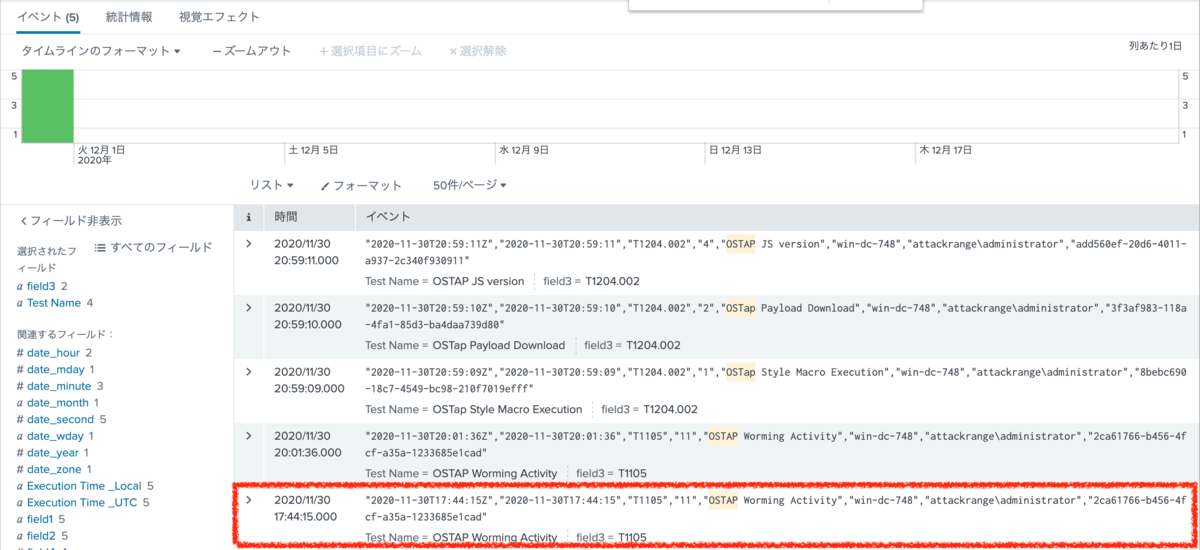
Task: Click the time 2020/11/30 20:01:36.000
Action: [x=308, y=444]
